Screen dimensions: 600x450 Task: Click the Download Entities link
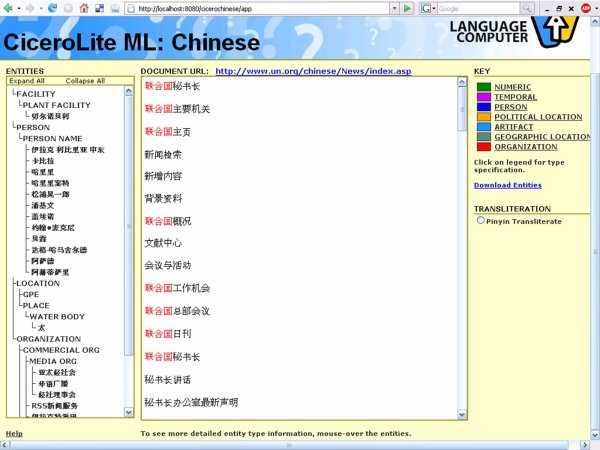(x=508, y=185)
